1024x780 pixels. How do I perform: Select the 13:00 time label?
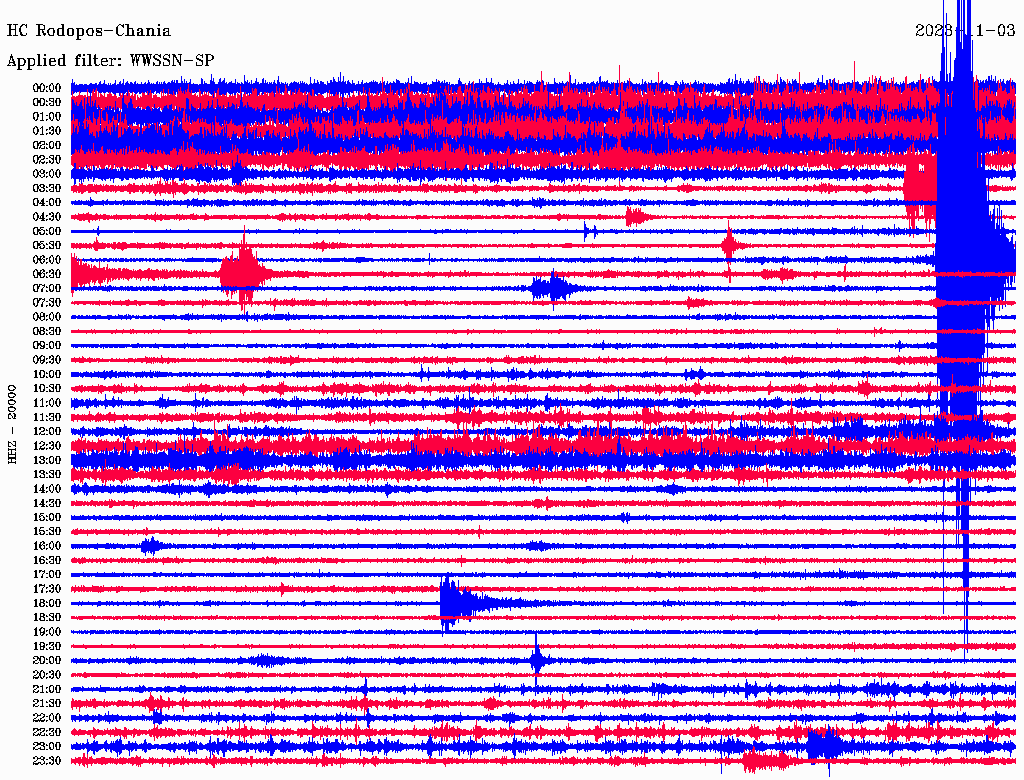[x=46, y=461]
